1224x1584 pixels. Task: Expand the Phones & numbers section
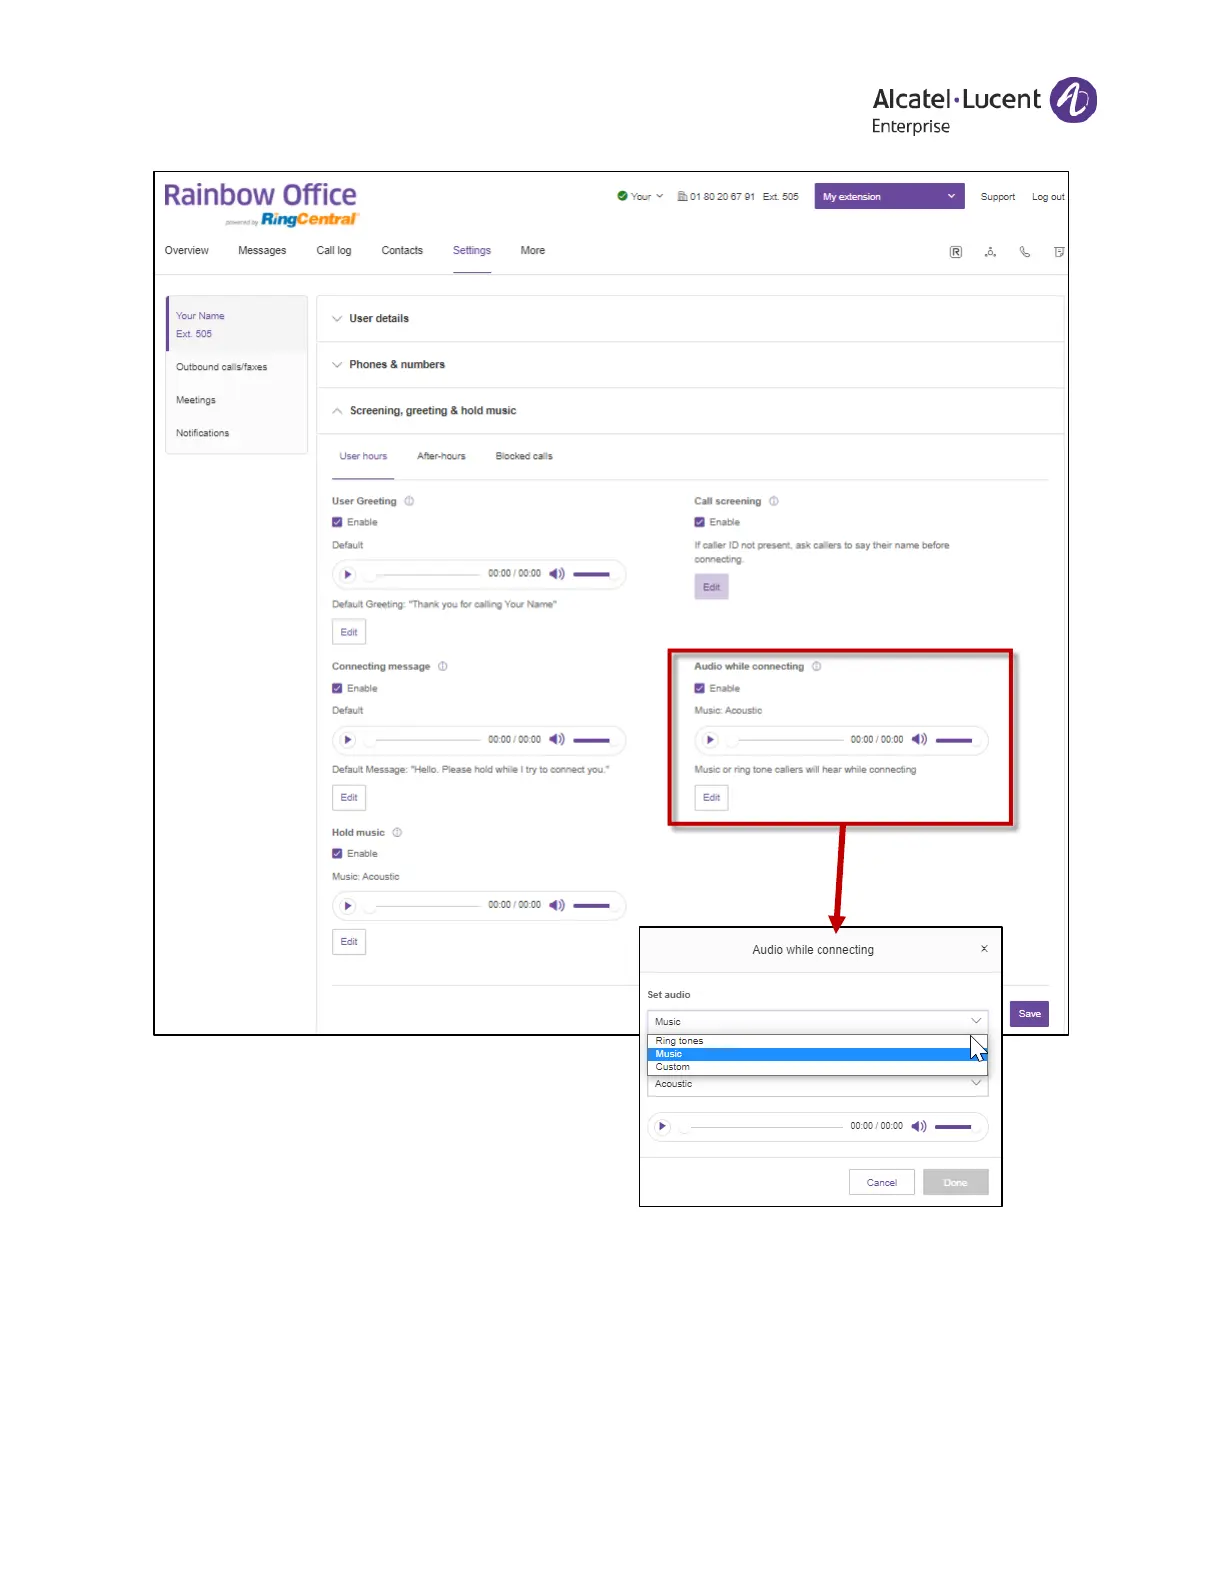(x=690, y=364)
